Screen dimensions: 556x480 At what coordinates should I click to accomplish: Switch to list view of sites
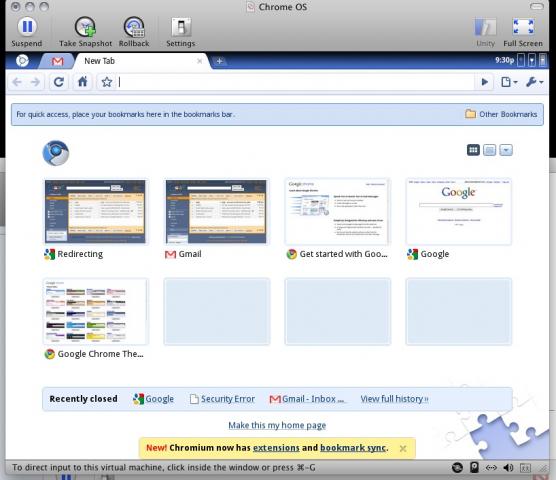[489, 150]
